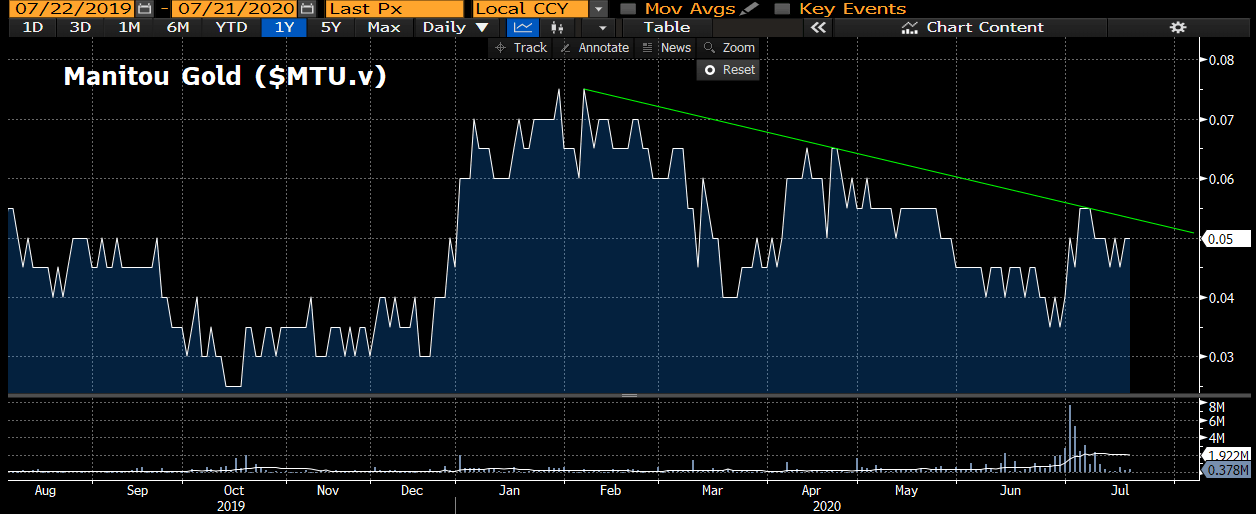The image size is (1256, 514).
Task: Collapse the panel with the double-chevron icon
Action: click(818, 28)
